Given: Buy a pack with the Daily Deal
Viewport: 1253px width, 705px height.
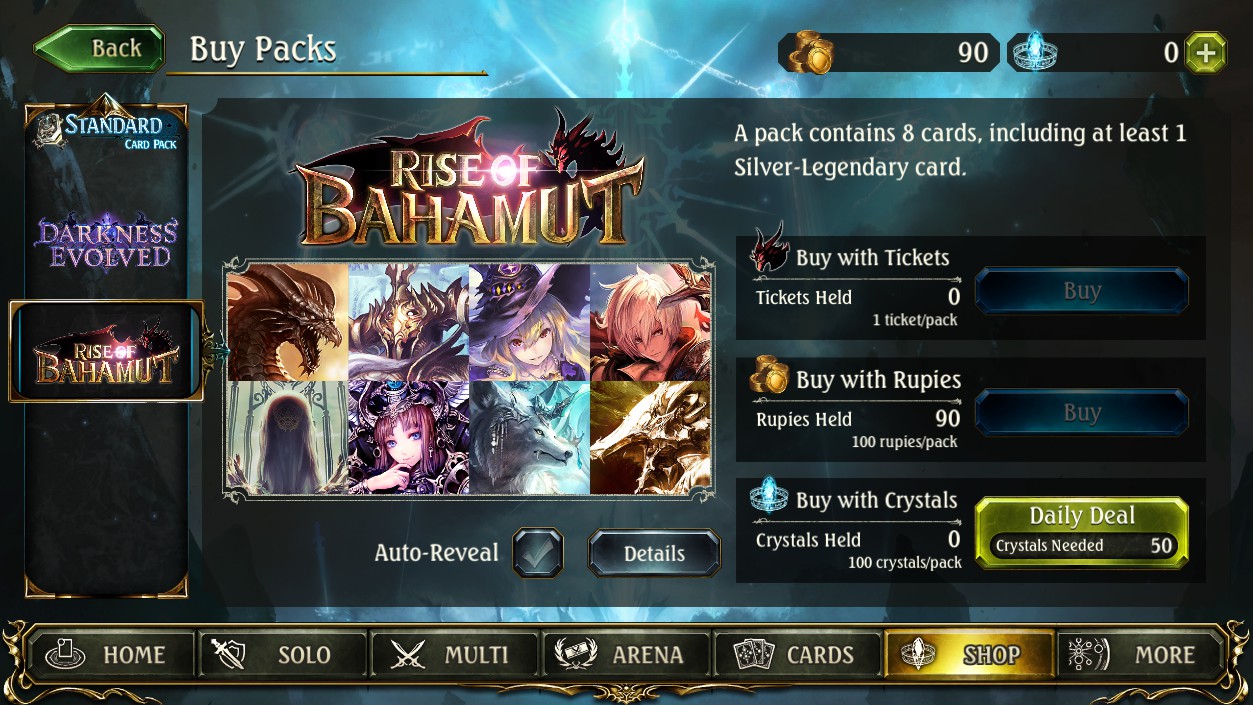Looking at the screenshot, I should (1082, 533).
